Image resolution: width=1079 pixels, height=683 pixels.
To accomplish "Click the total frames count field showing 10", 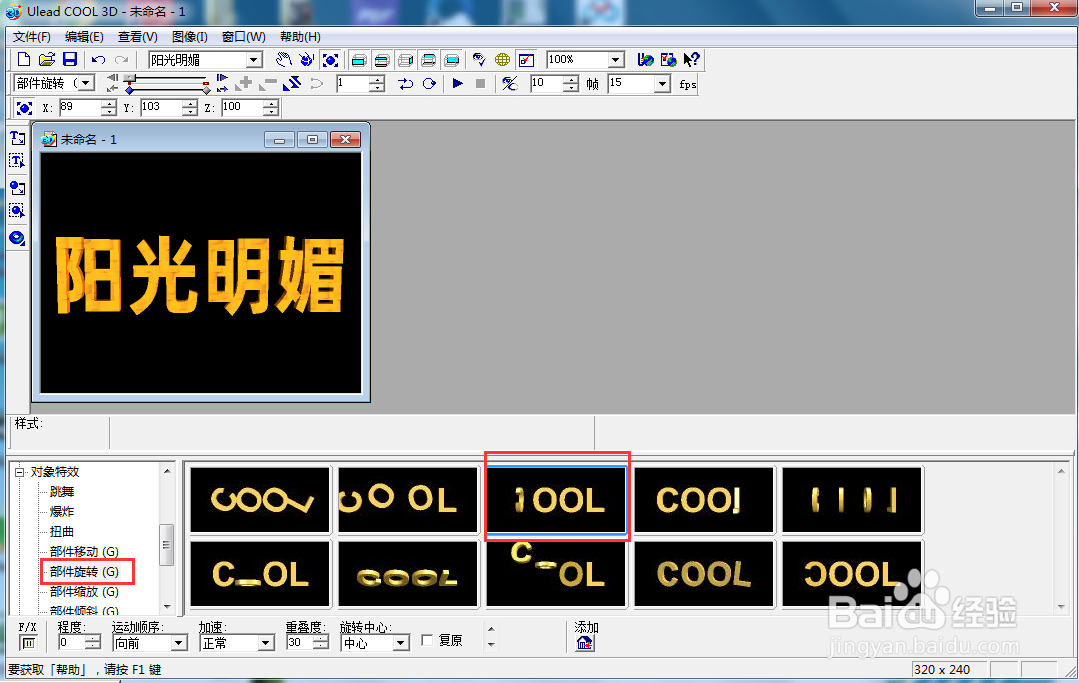I will (x=546, y=84).
